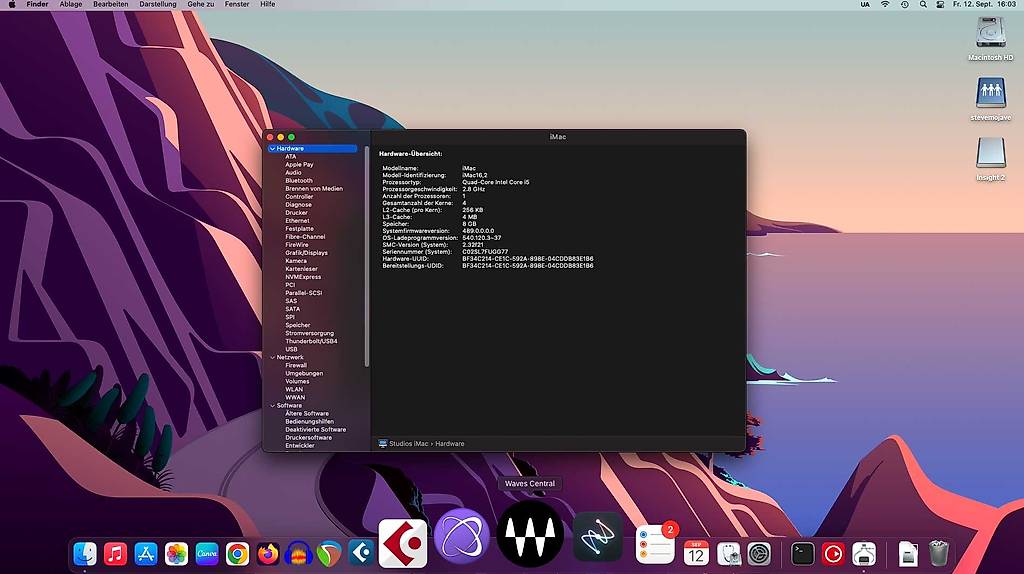Open the Finder menu
This screenshot has width=1024, height=574.
pos(37,5)
